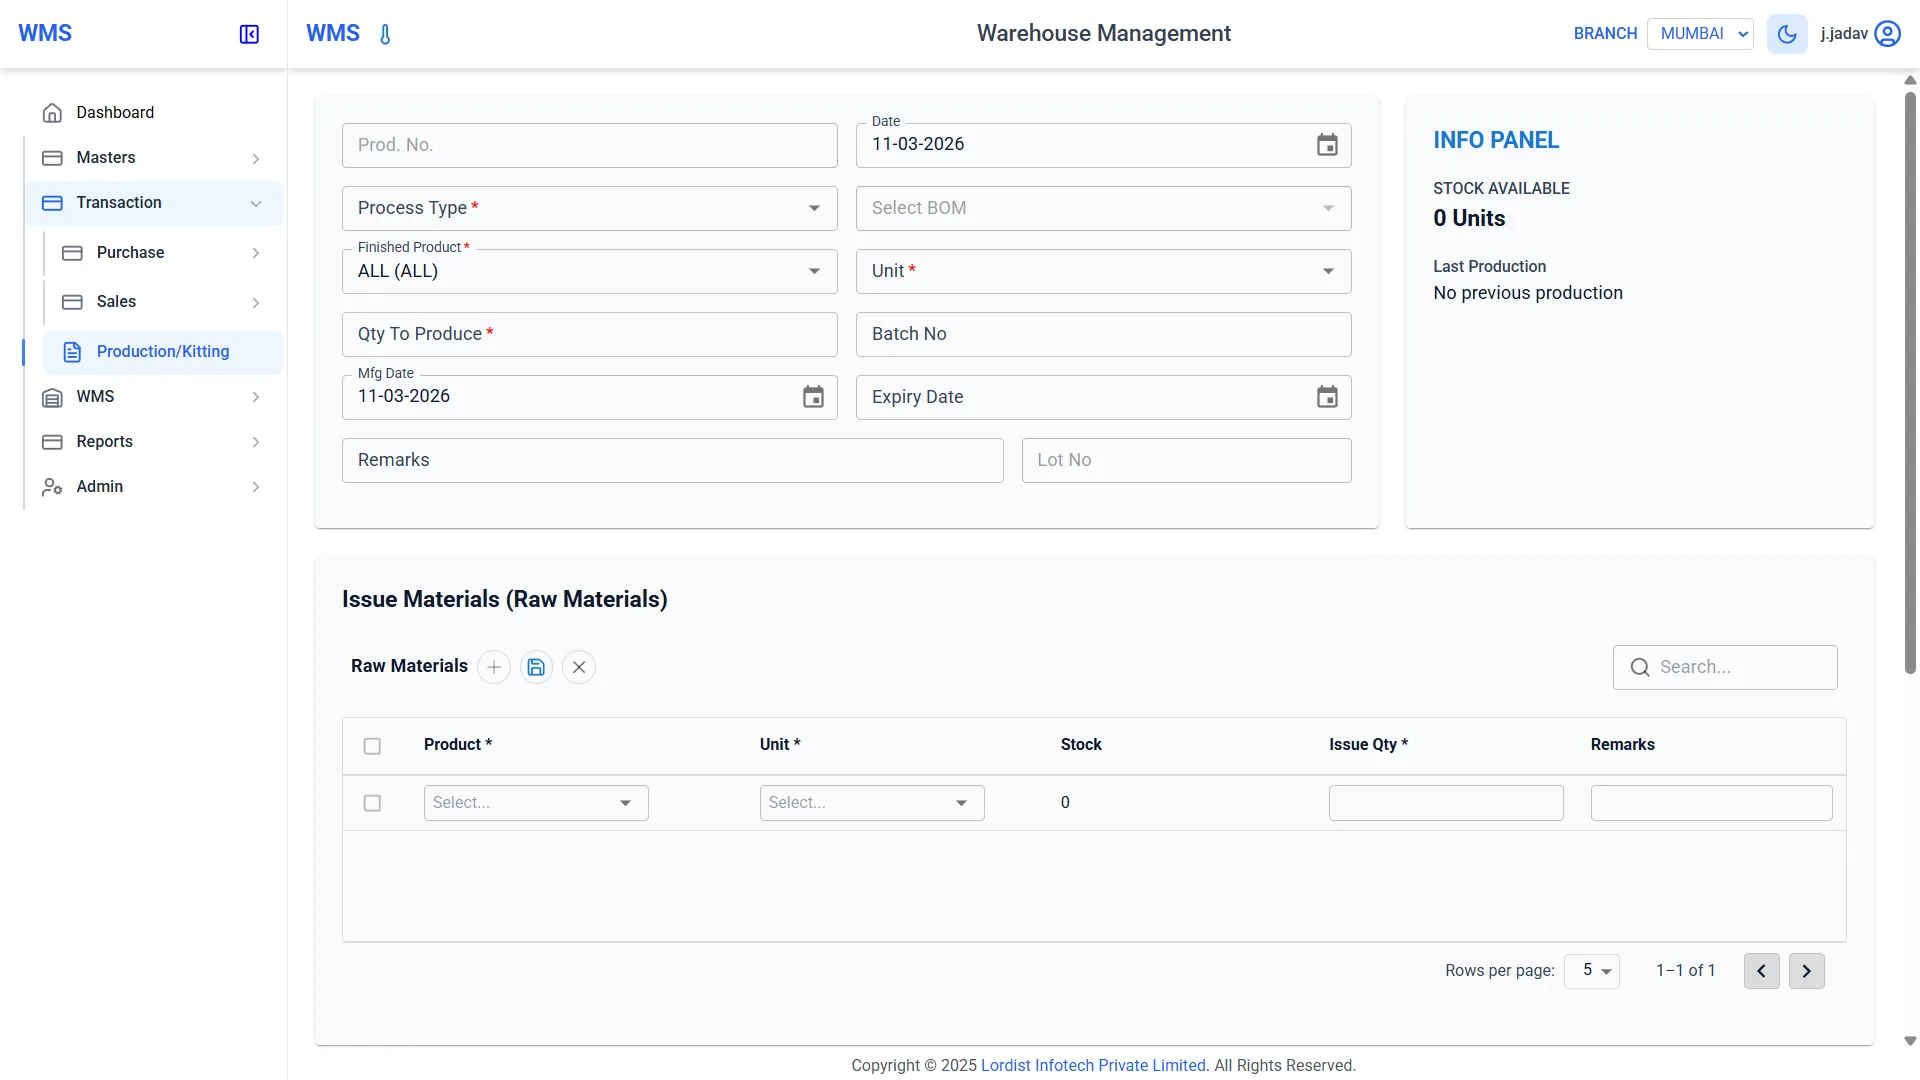Open the Reports menu item
The width and height of the screenshot is (1920, 1080).
pyautogui.click(x=153, y=442)
